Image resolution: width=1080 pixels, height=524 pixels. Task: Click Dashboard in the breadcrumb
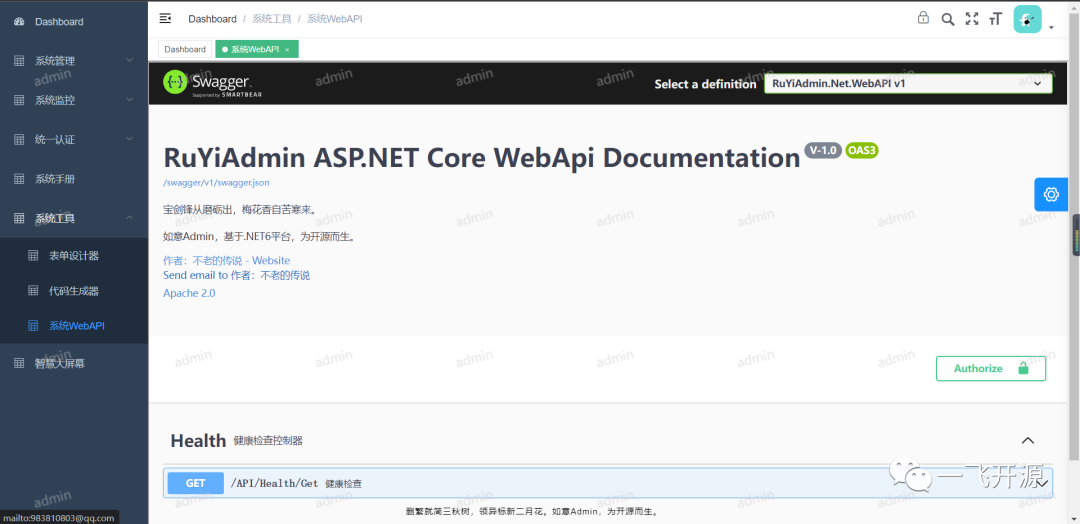click(212, 19)
